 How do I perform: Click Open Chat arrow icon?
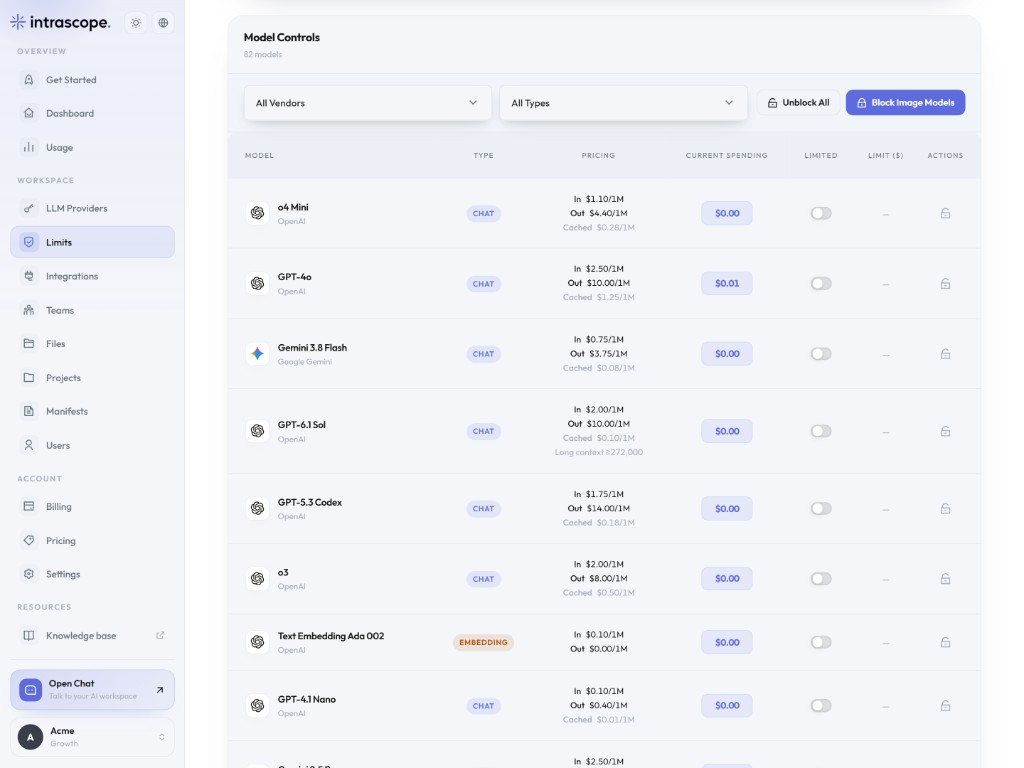coord(160,690)
